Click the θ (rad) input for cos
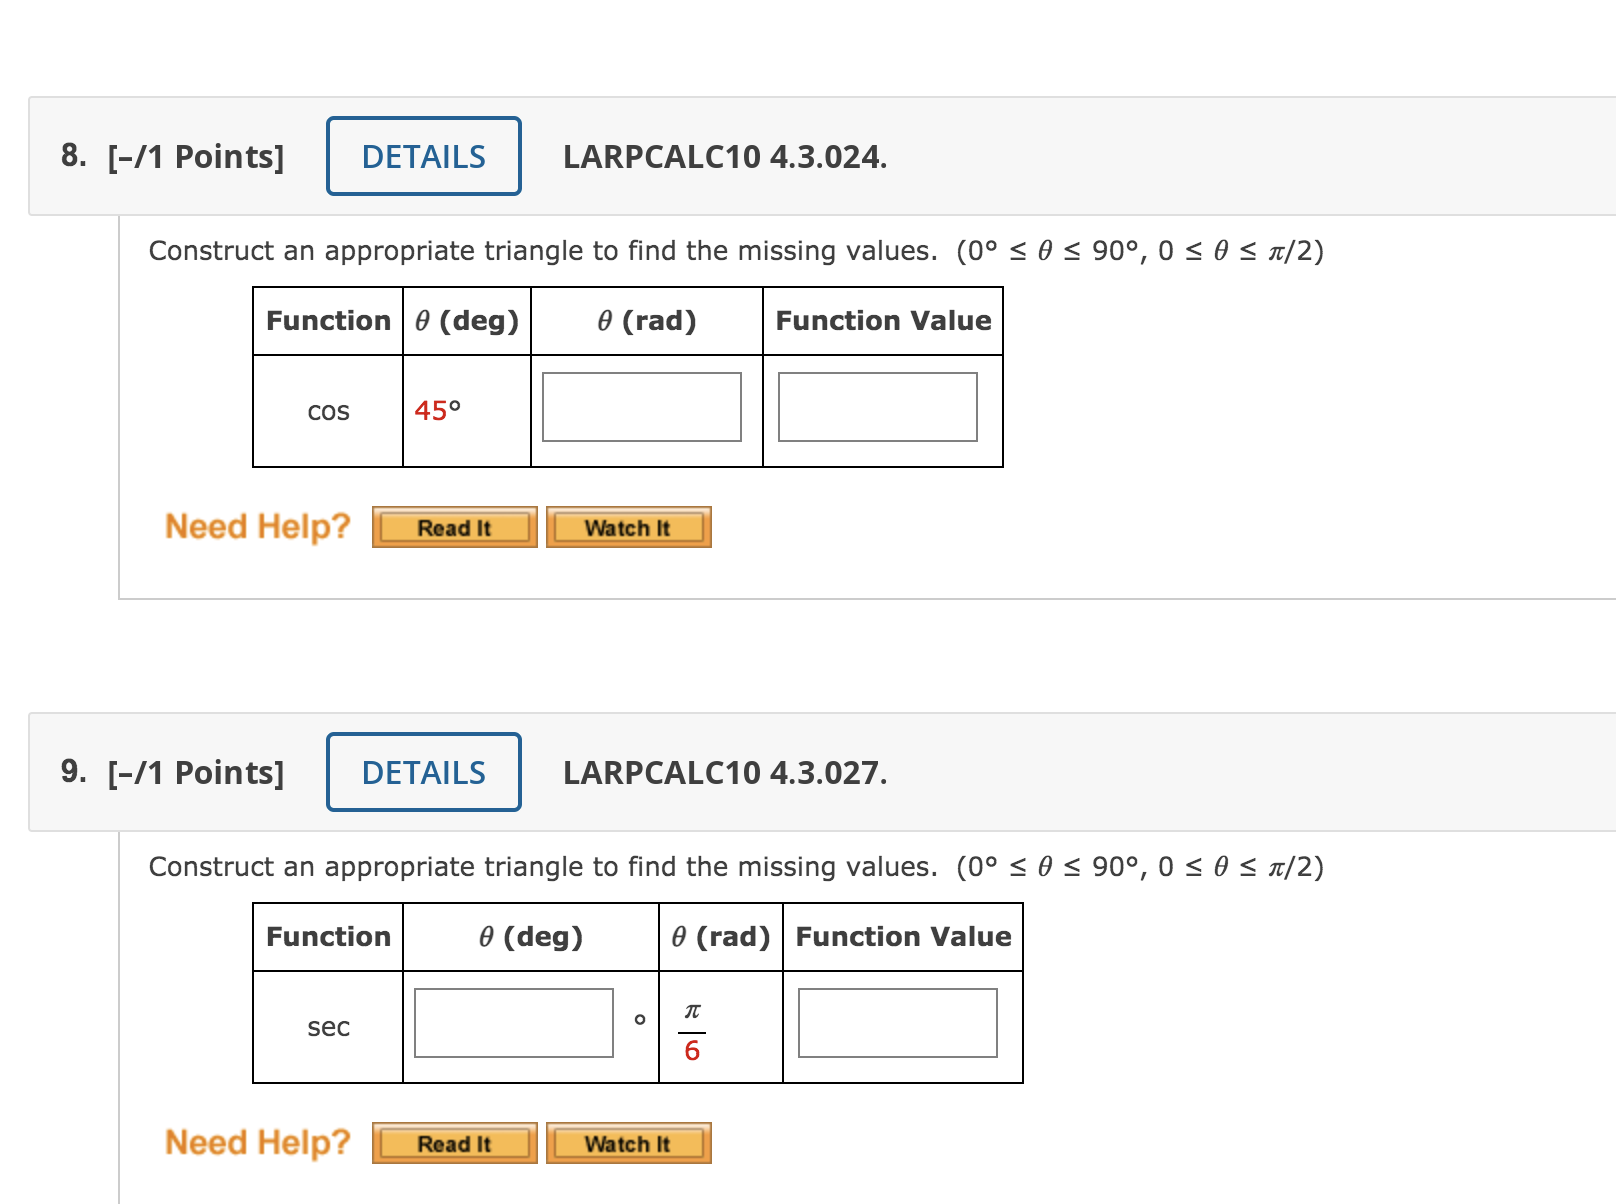Screen dimensions: 1616x1204 click(642, 407)
